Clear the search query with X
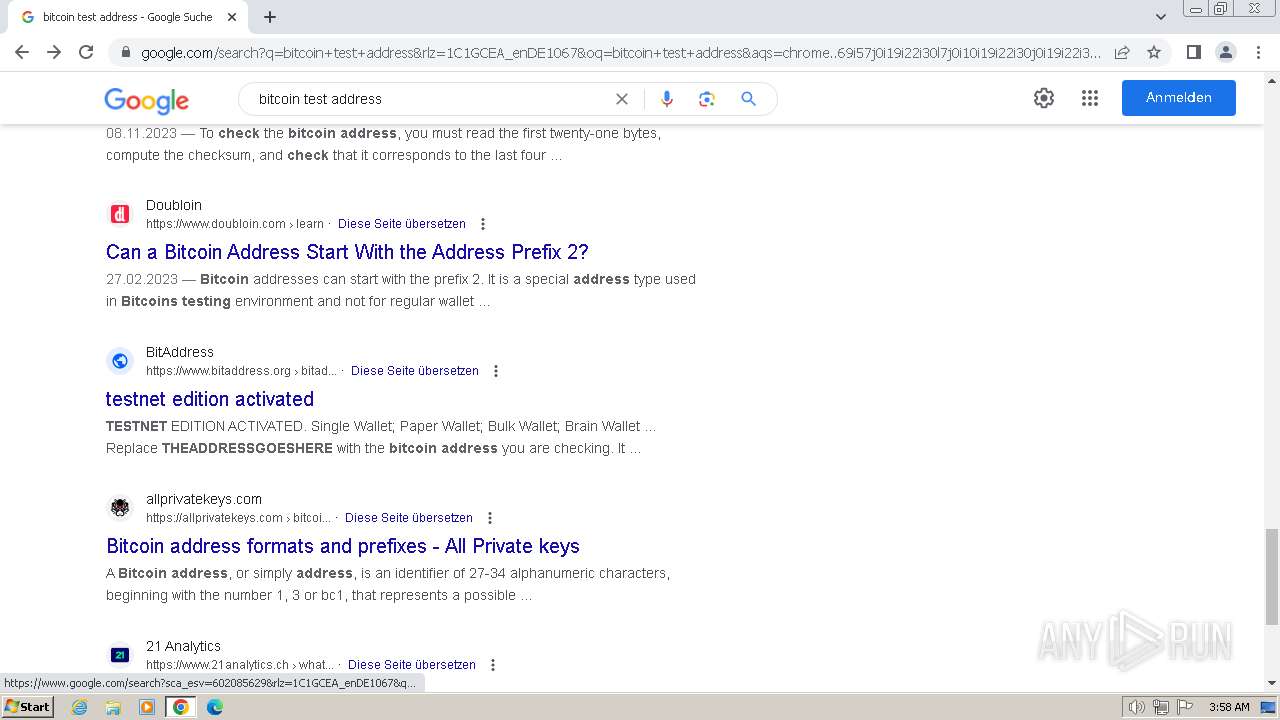1280x720 pixels. coord(622,99)
